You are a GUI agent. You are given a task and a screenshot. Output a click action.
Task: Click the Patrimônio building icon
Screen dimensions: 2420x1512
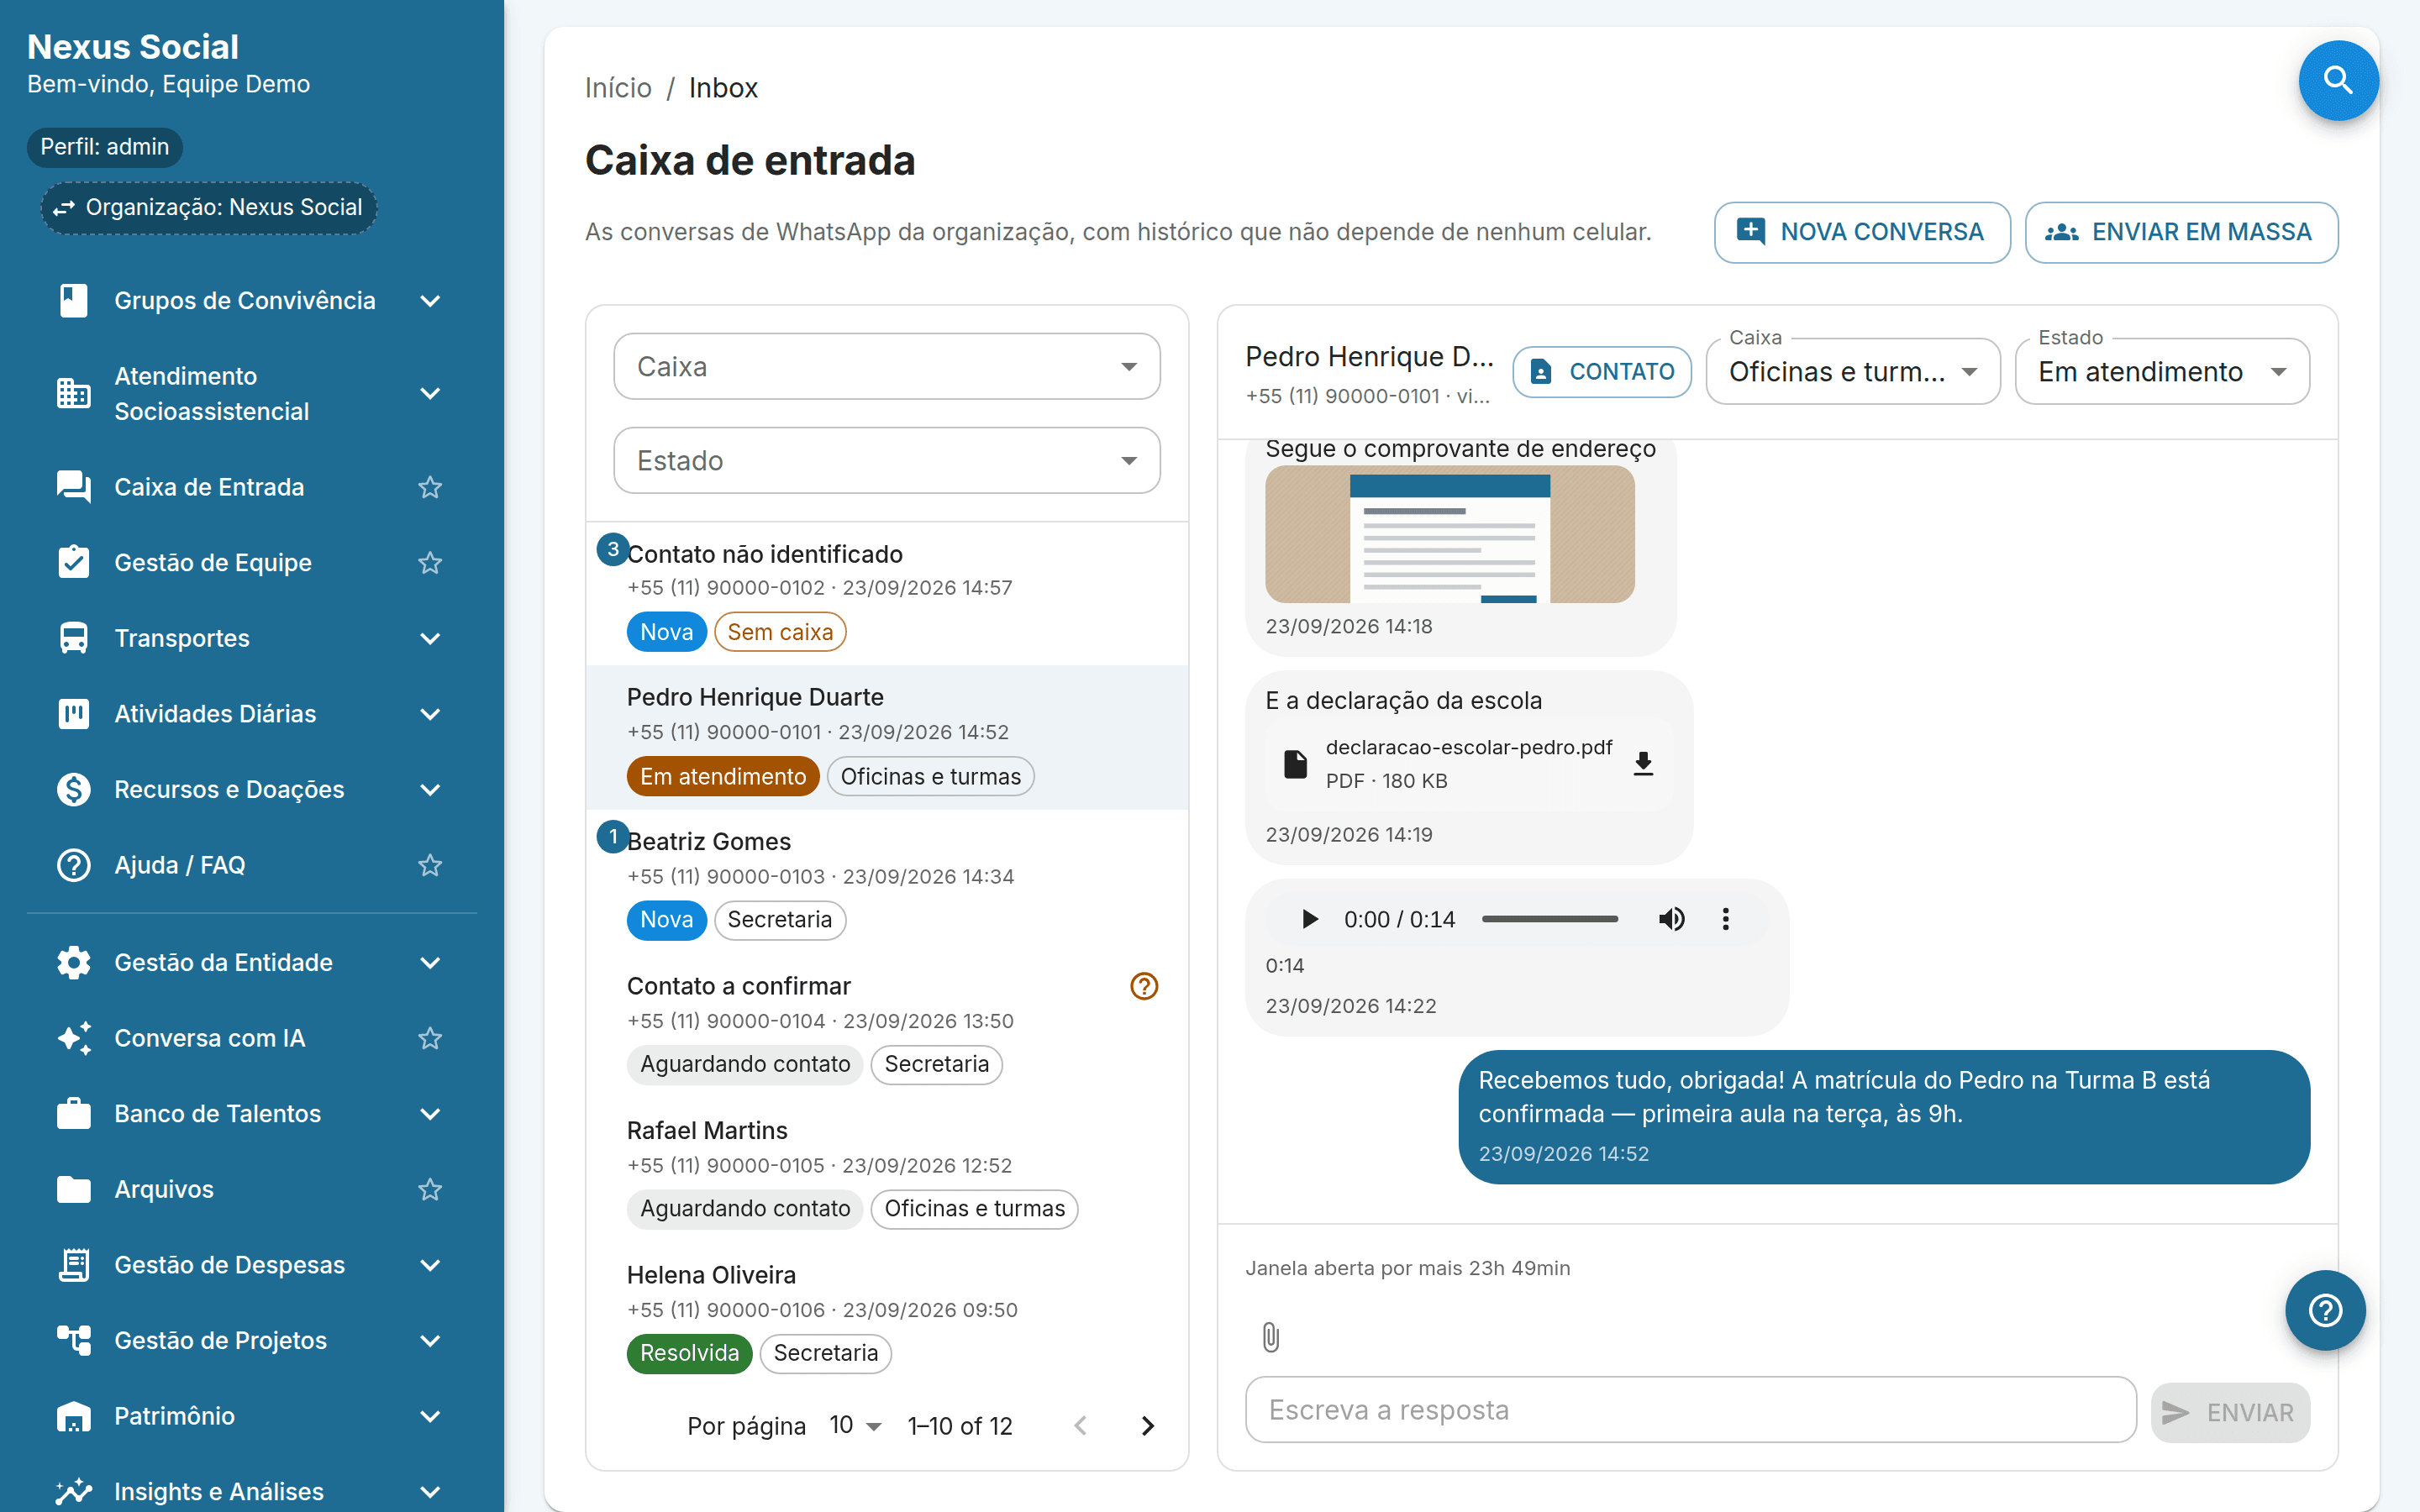[73, 1416]
